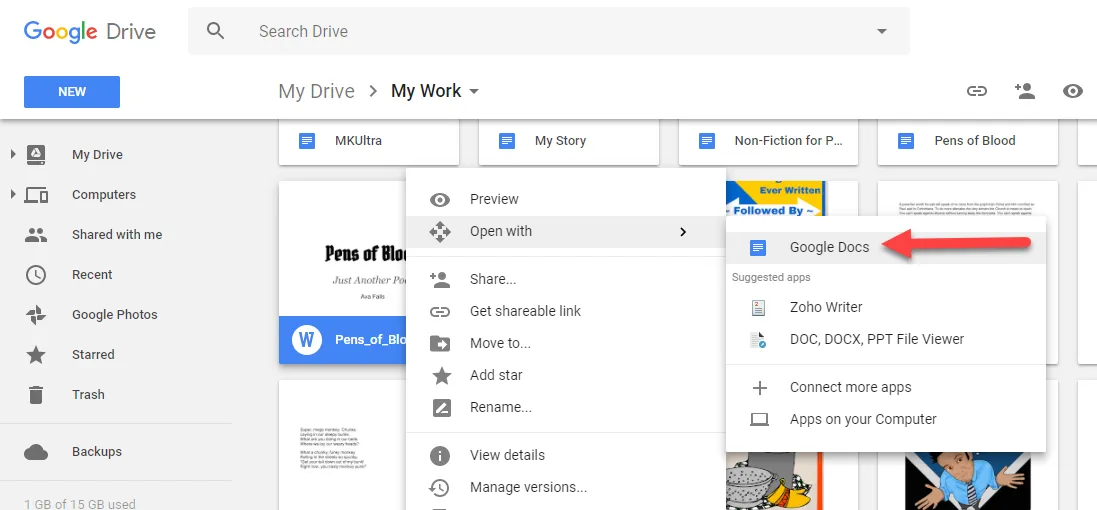
Task: Click the link icon beside Get shareable link
Action: (x=439, y=311)
